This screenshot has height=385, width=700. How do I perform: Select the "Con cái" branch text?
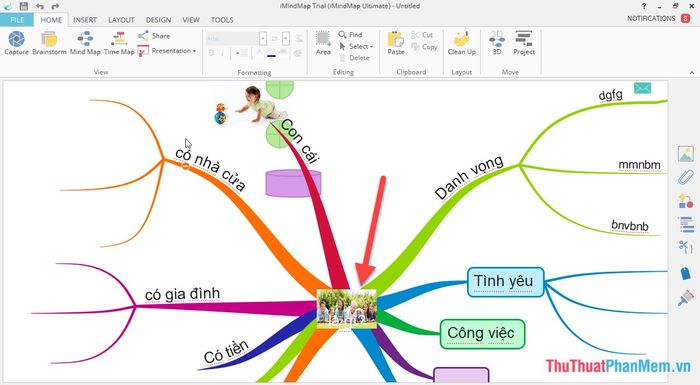[x=299, y=141]
